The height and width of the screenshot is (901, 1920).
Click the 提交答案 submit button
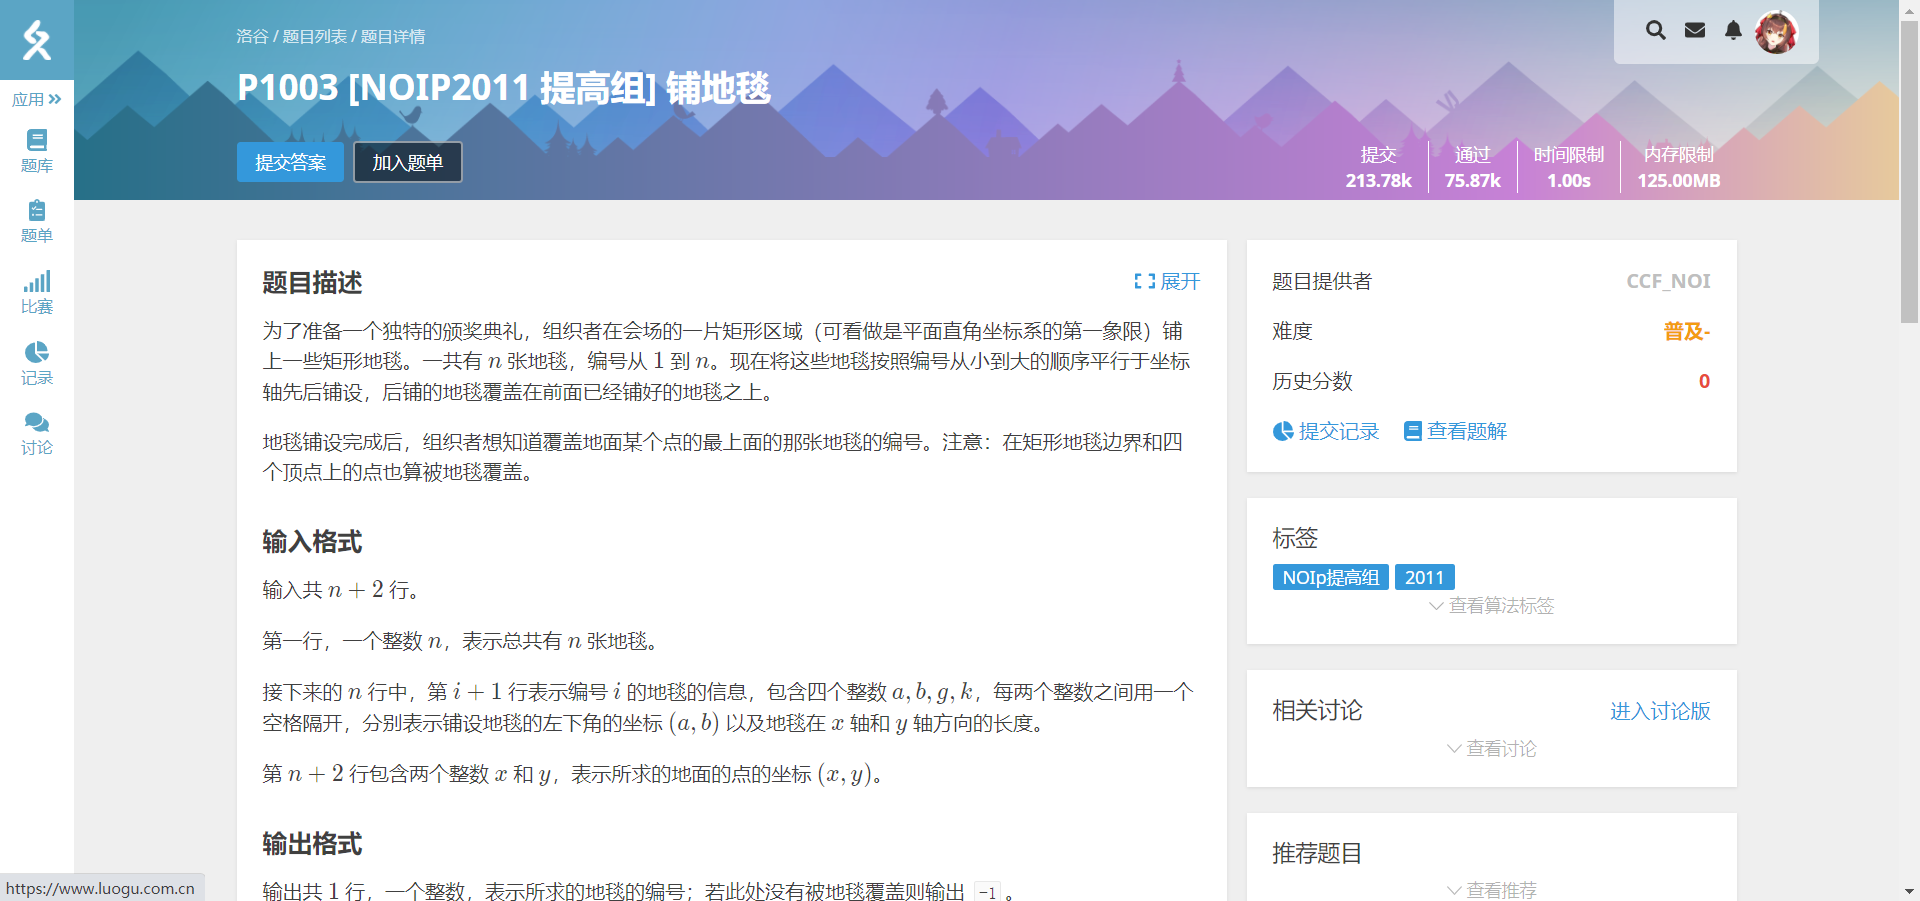coord(289,161)
